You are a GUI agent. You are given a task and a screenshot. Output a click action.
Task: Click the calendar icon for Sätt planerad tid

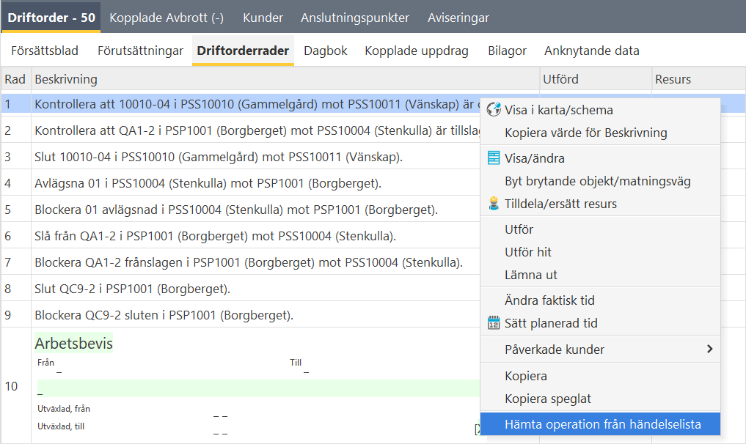coord(493,323)
